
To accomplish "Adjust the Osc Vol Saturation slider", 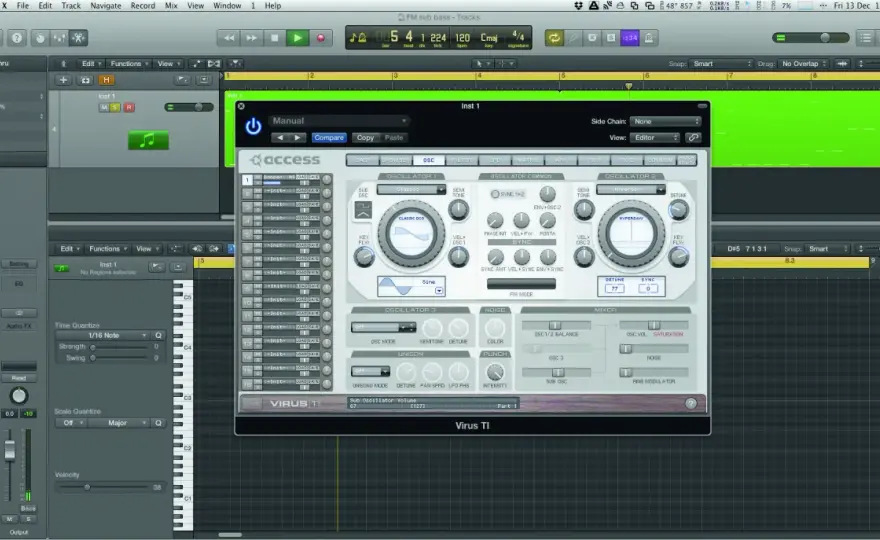I will pyautogui.click(x=654, y=326).
